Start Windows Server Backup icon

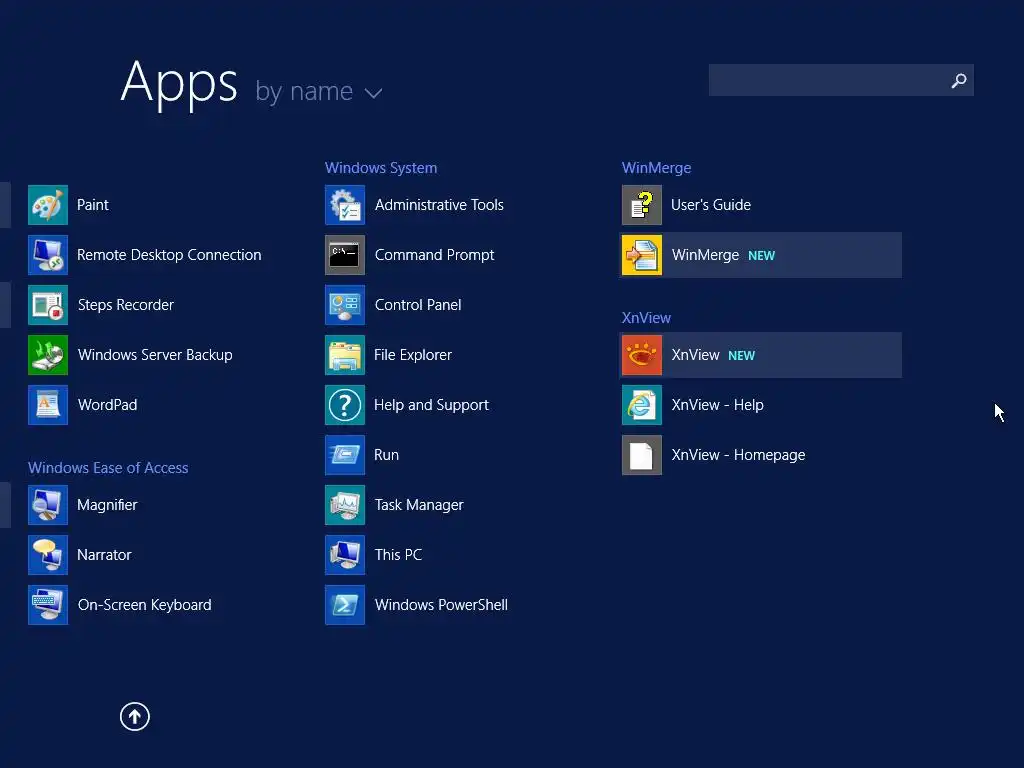tap(48, 355)
